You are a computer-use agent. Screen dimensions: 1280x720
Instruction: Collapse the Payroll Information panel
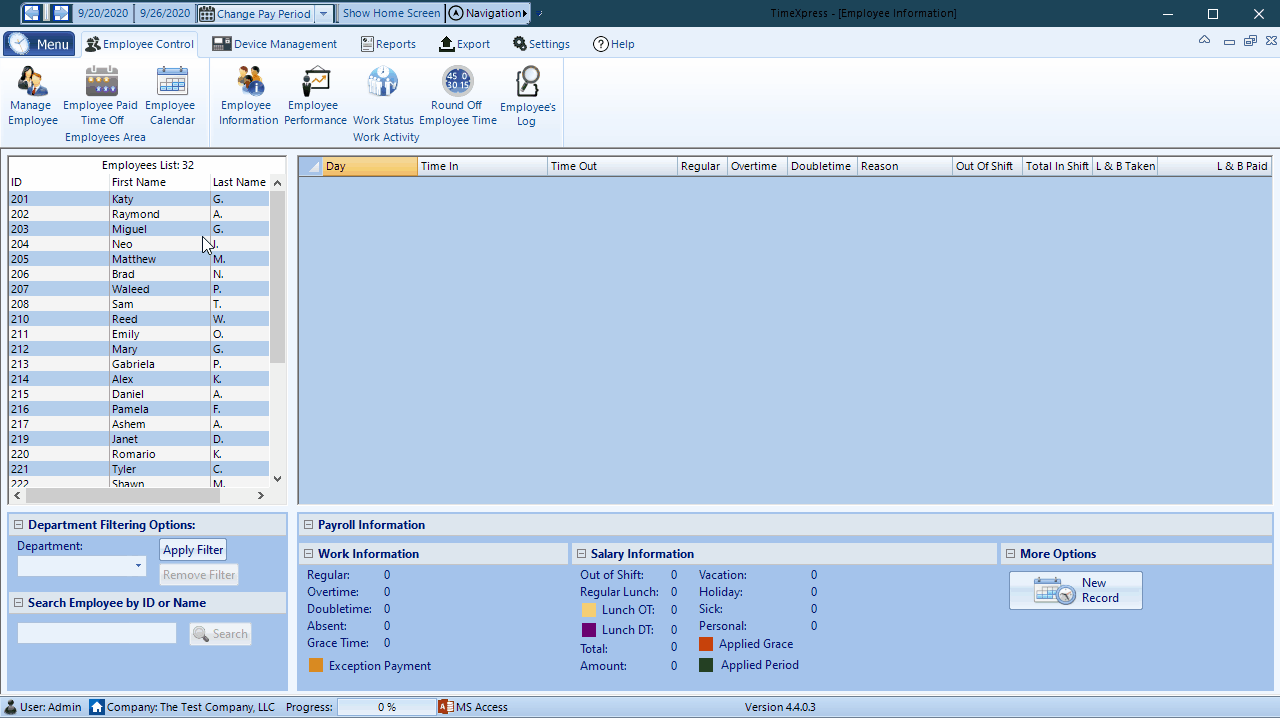click(308, 525)
